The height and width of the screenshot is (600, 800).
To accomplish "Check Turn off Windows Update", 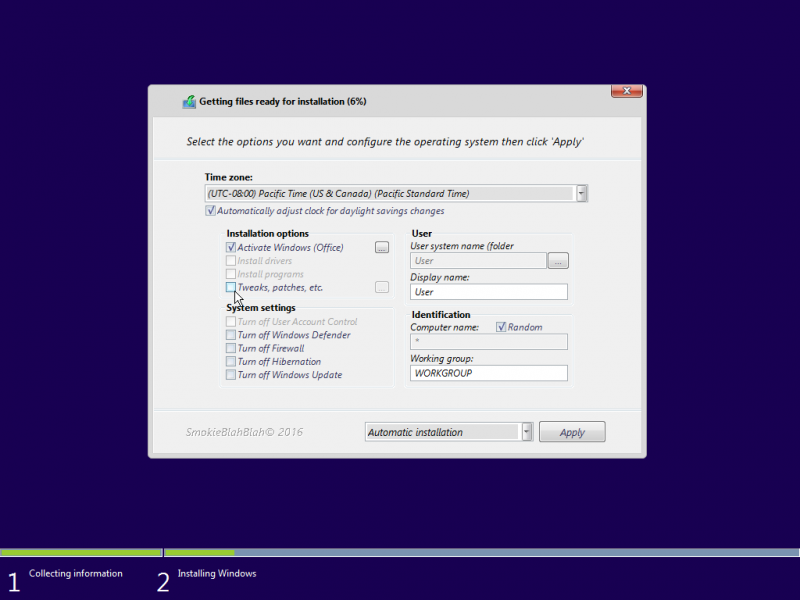I will click(231, 374).
